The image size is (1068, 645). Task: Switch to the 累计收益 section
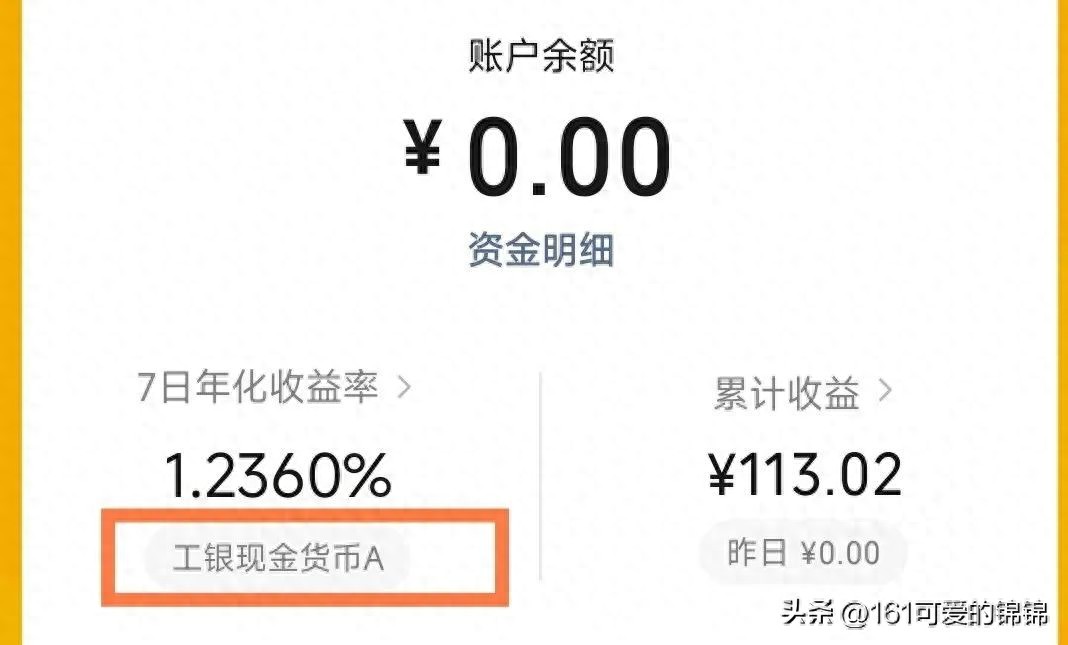[786, 393]
